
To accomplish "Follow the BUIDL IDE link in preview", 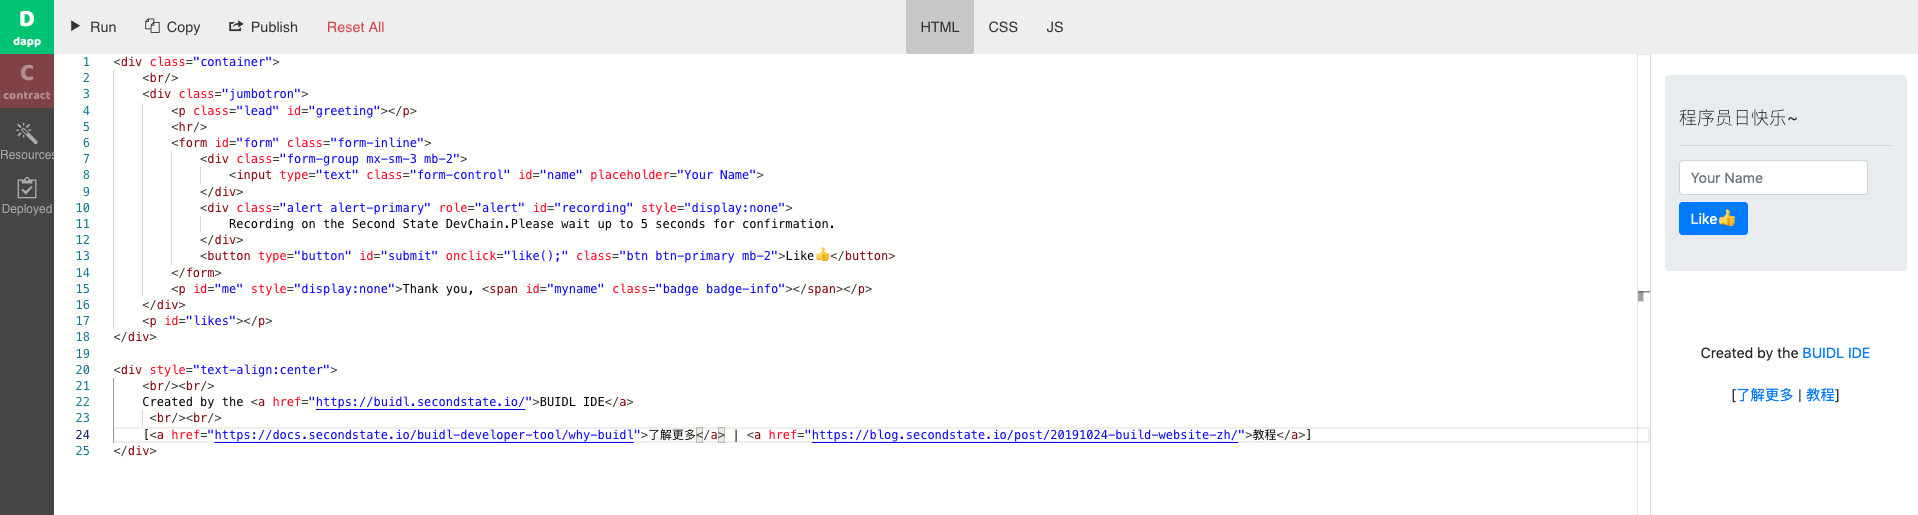I will pyautogui.click(x=1835, y=353).
